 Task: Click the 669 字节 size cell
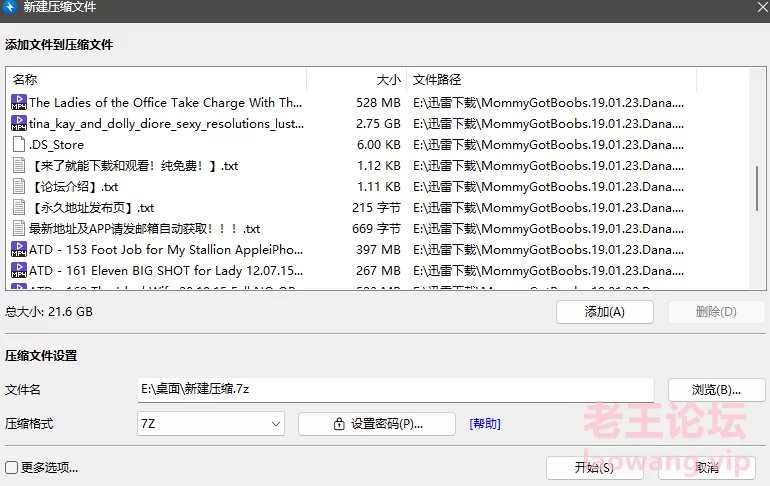point(376,229)
